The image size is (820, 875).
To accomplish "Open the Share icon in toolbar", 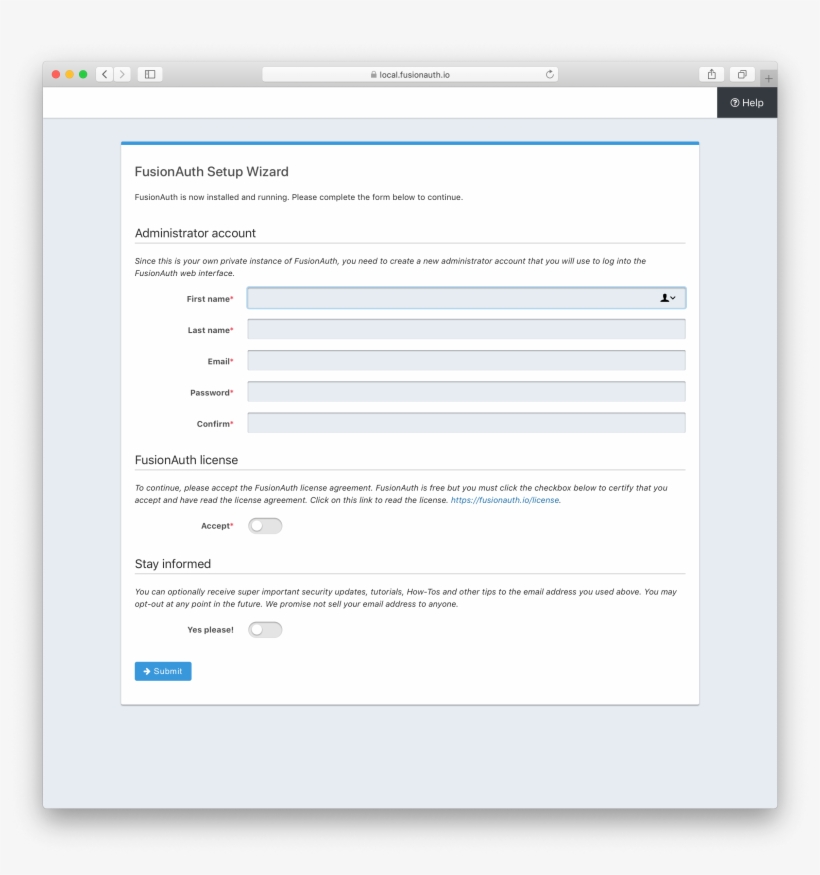I will point(712,74).
